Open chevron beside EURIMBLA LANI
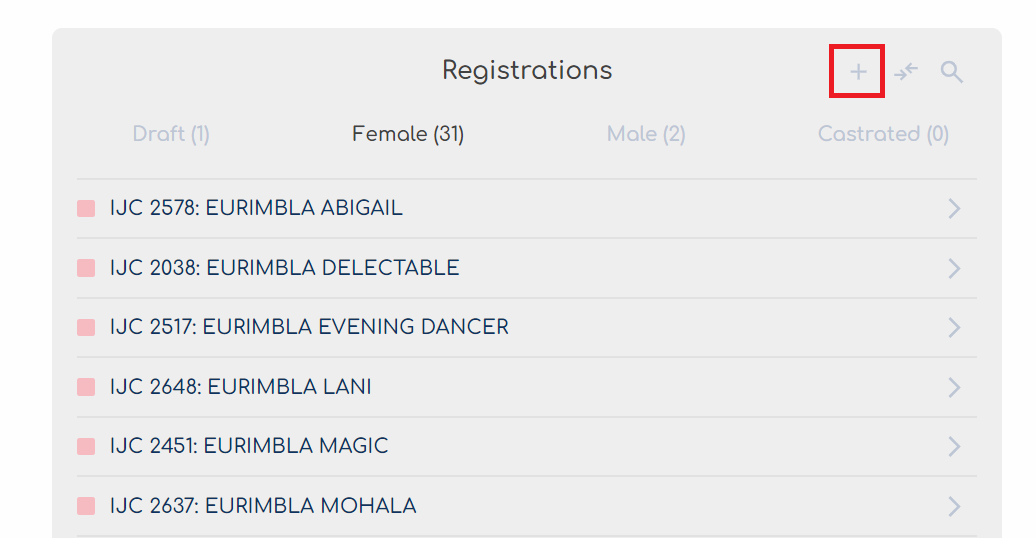Viewport: 1036px width, 538px height. pos(954,387)
